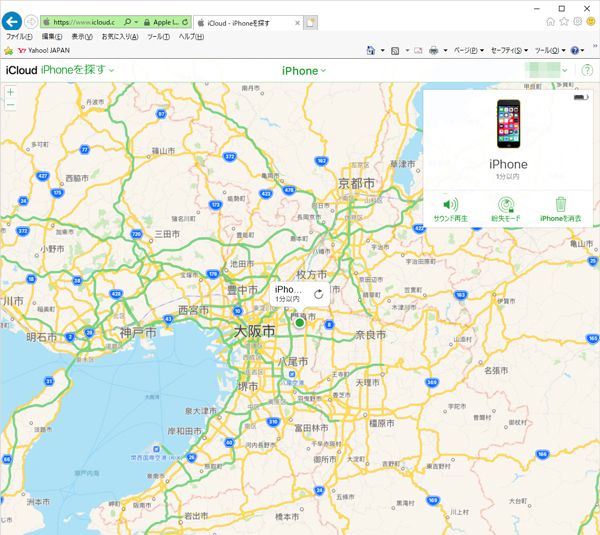The width and height of the screenshot is (600, 535).
Task: Play sound with サウンド再生
Action: [x=450, y=210]
